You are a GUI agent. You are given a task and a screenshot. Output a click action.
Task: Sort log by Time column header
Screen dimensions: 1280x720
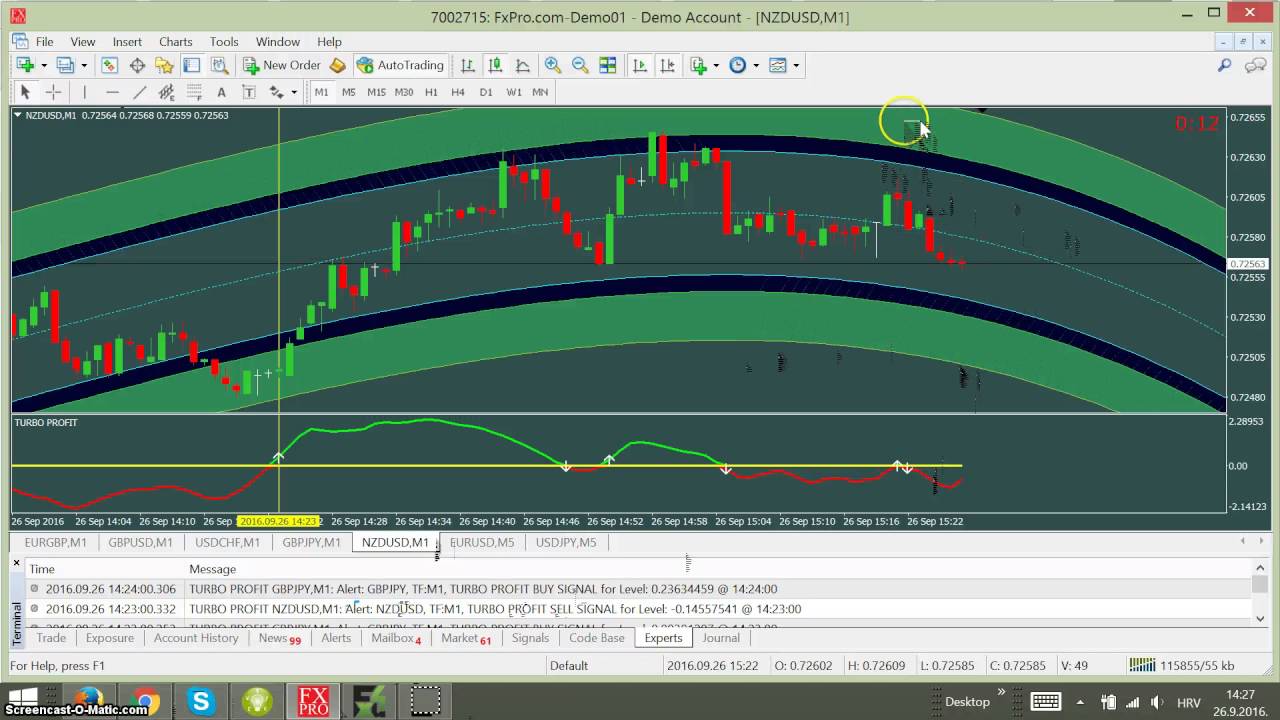pyautogui.click(x=42, y=569)
